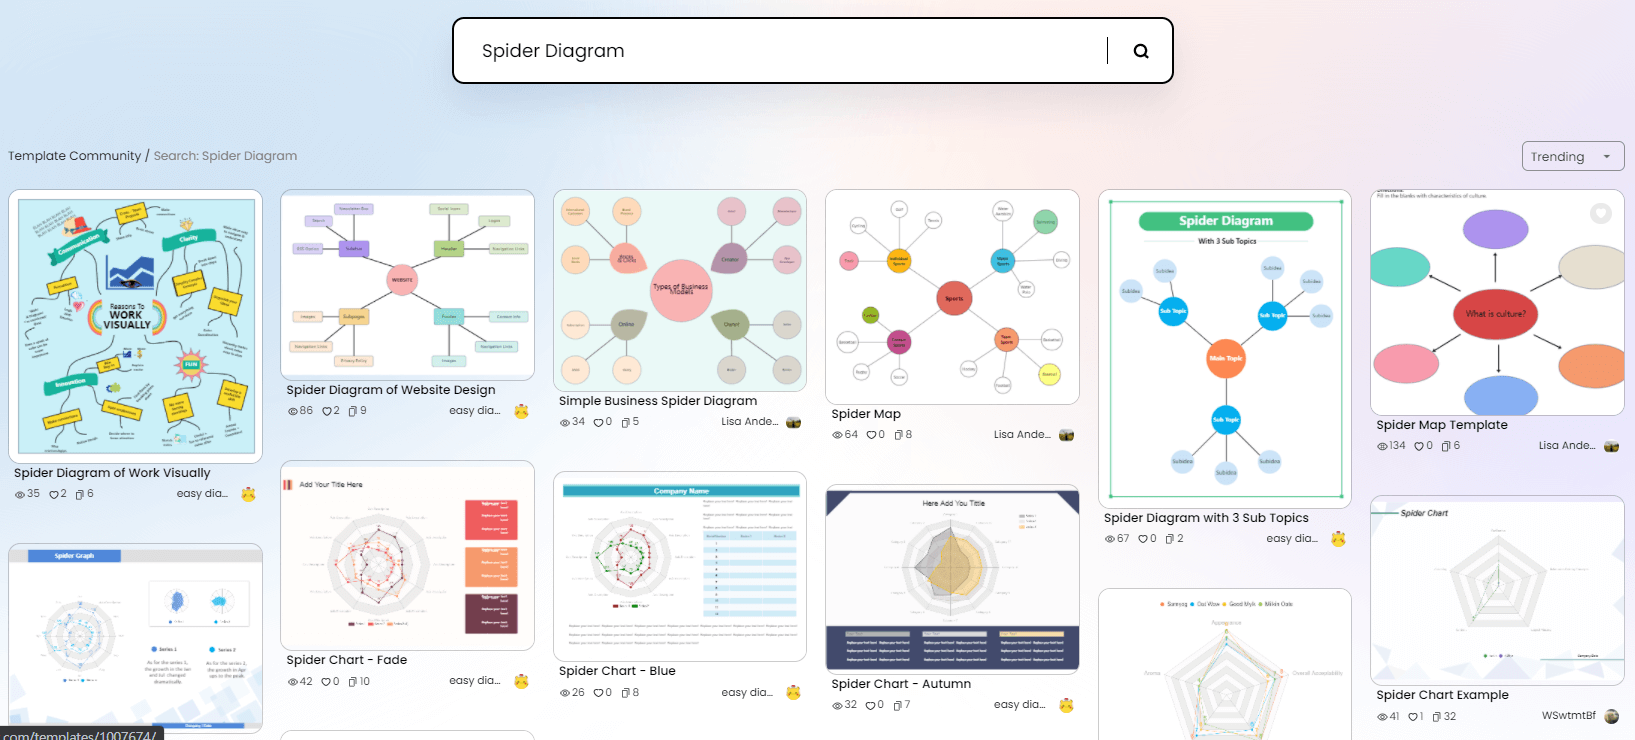Click view count 86 on Website Design card

click(300, 411)
